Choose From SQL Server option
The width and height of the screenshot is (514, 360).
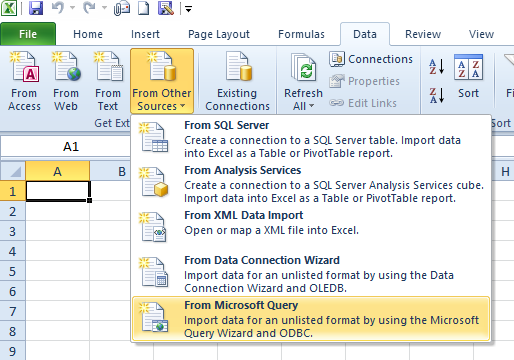coord(311,139)
